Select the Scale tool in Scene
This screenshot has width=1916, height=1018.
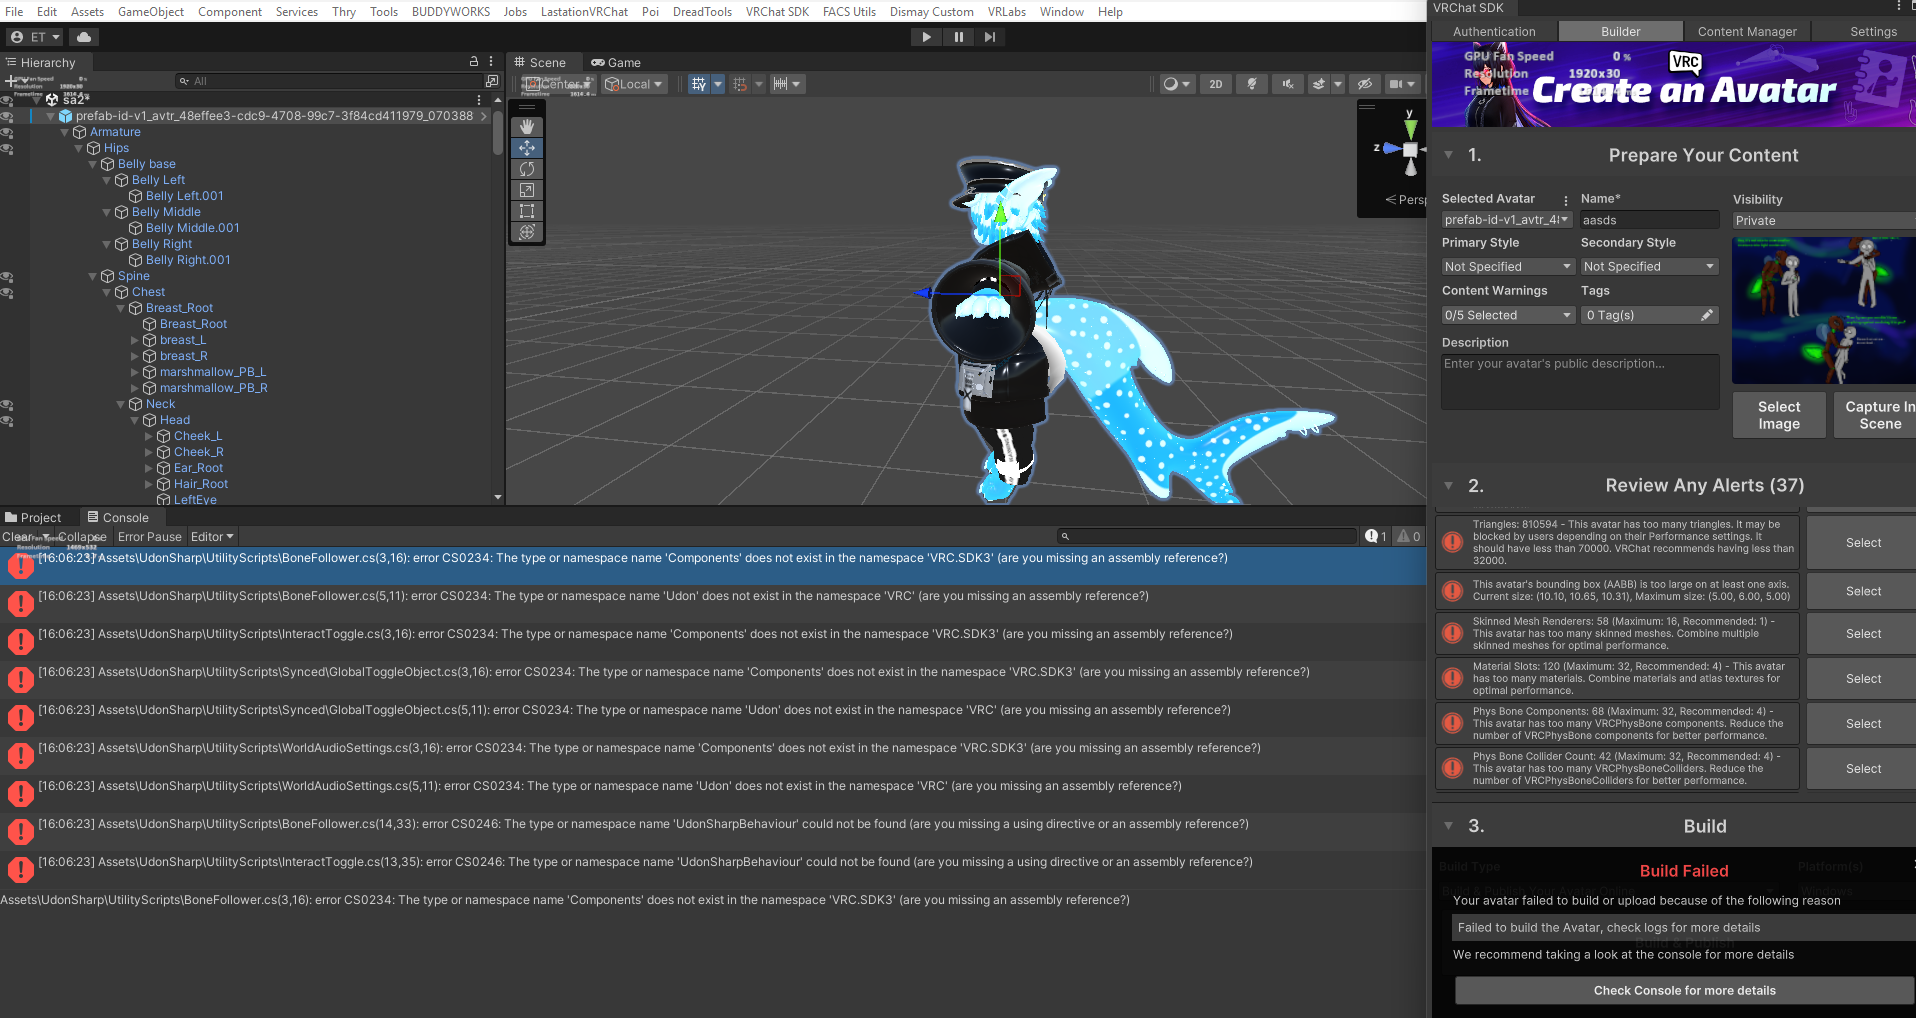pos(527,190)
